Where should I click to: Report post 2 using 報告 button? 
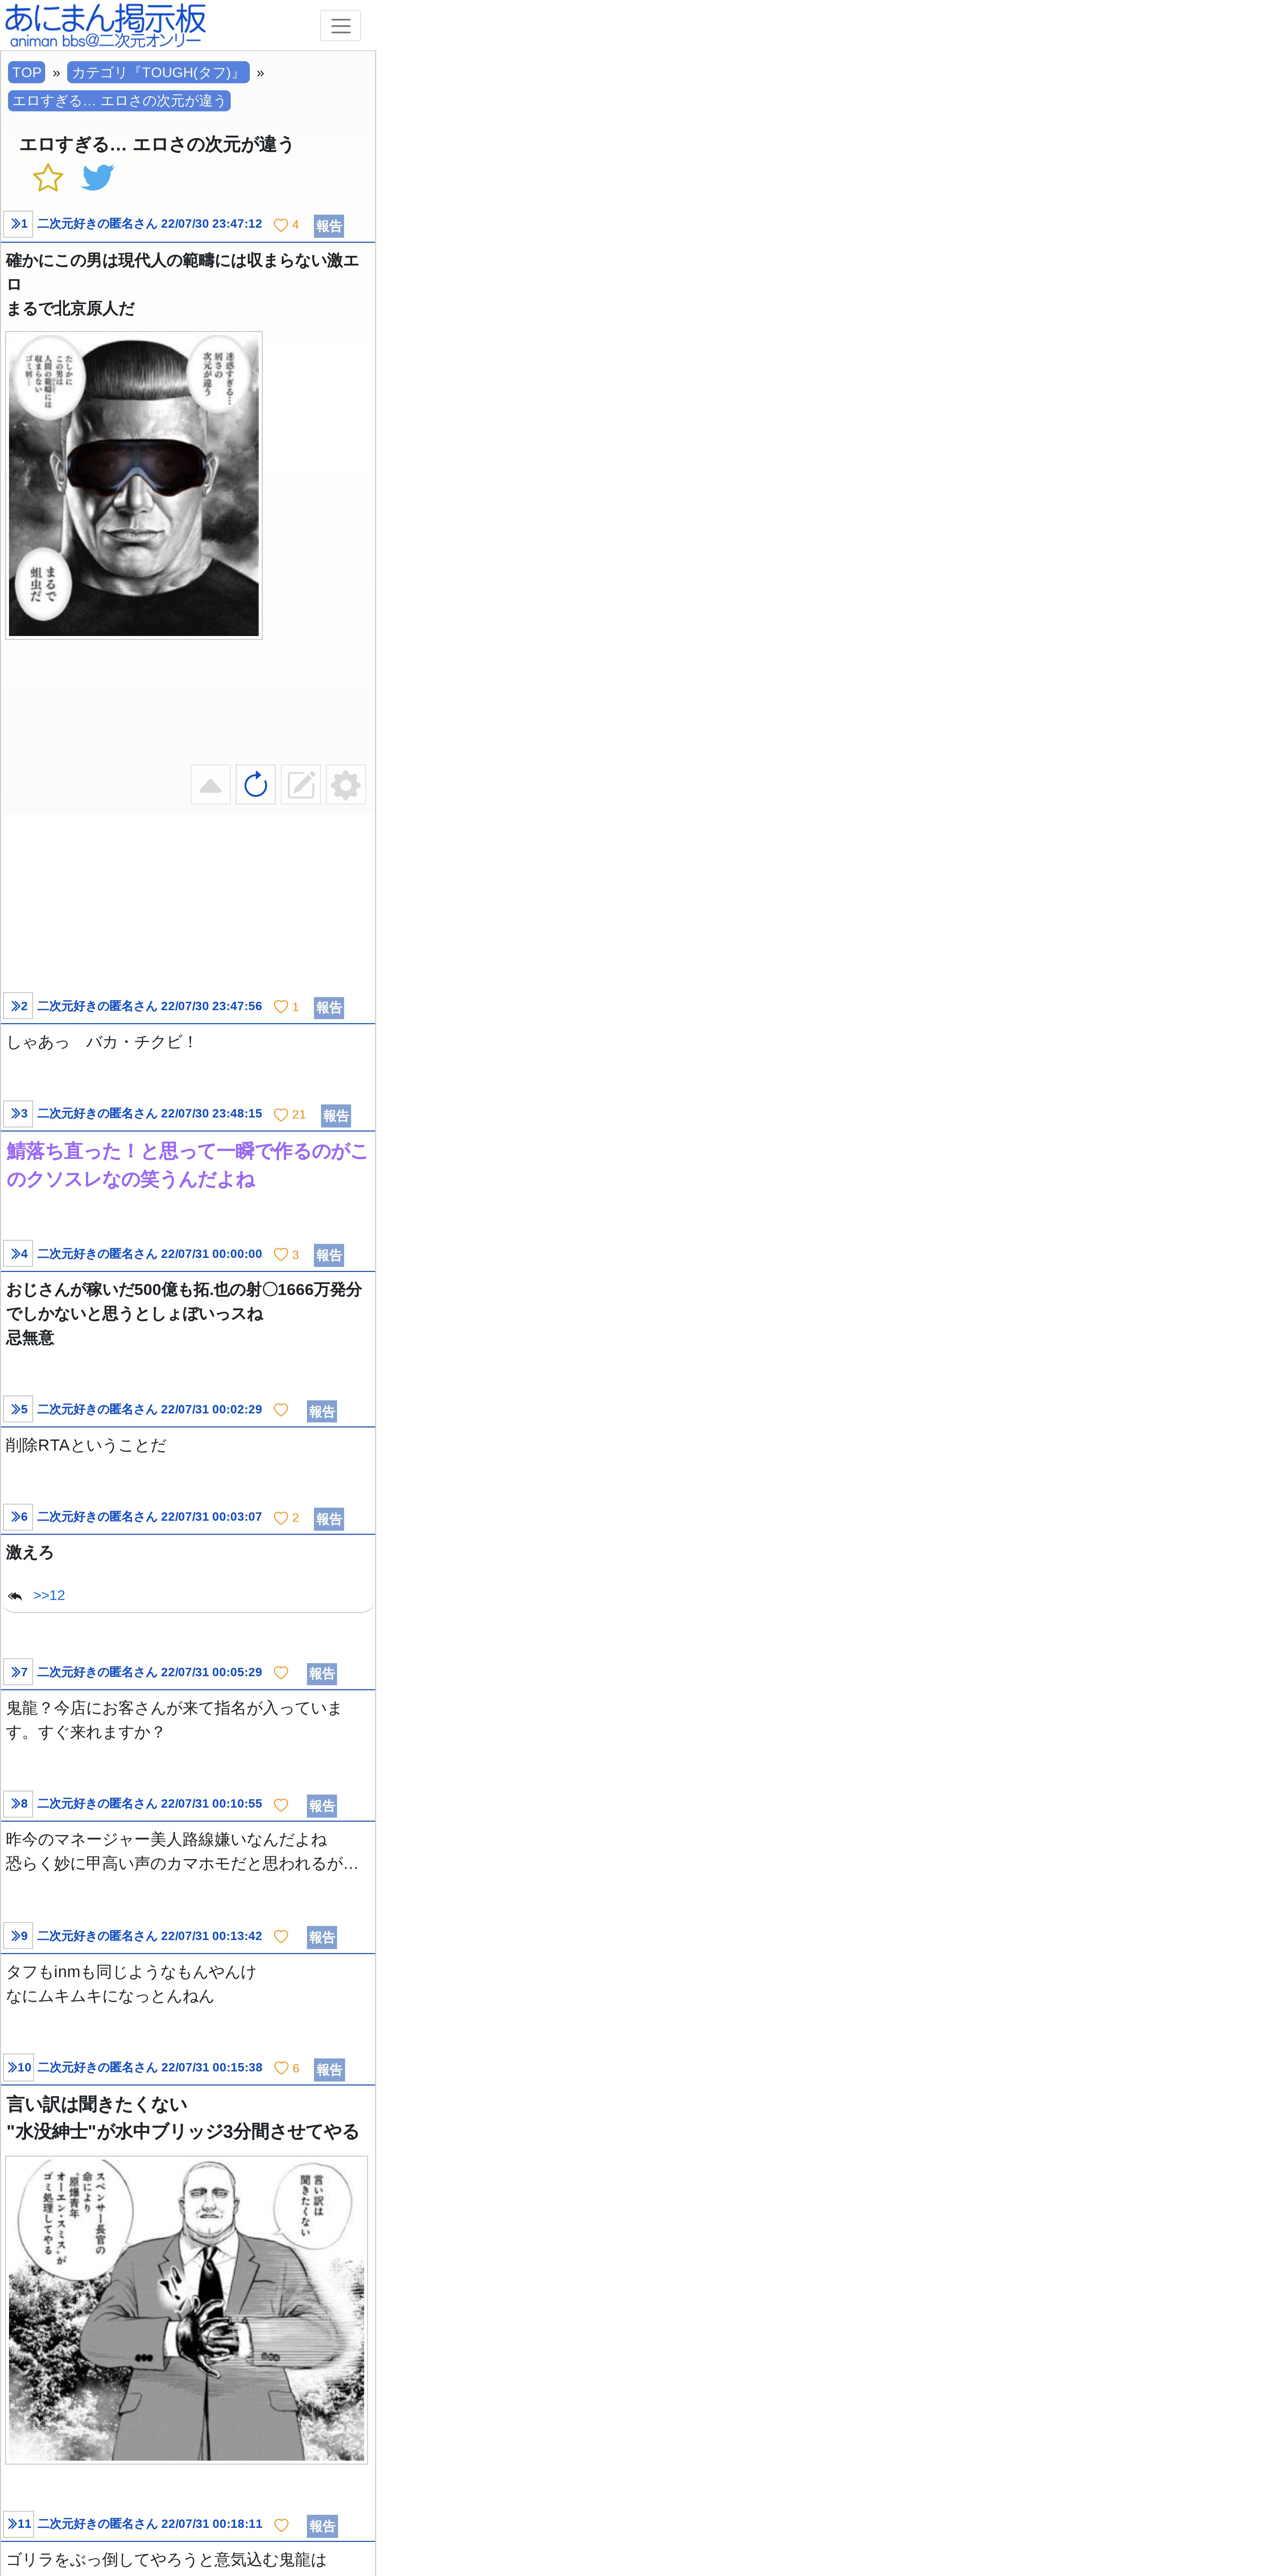[x=329, y=1008]
